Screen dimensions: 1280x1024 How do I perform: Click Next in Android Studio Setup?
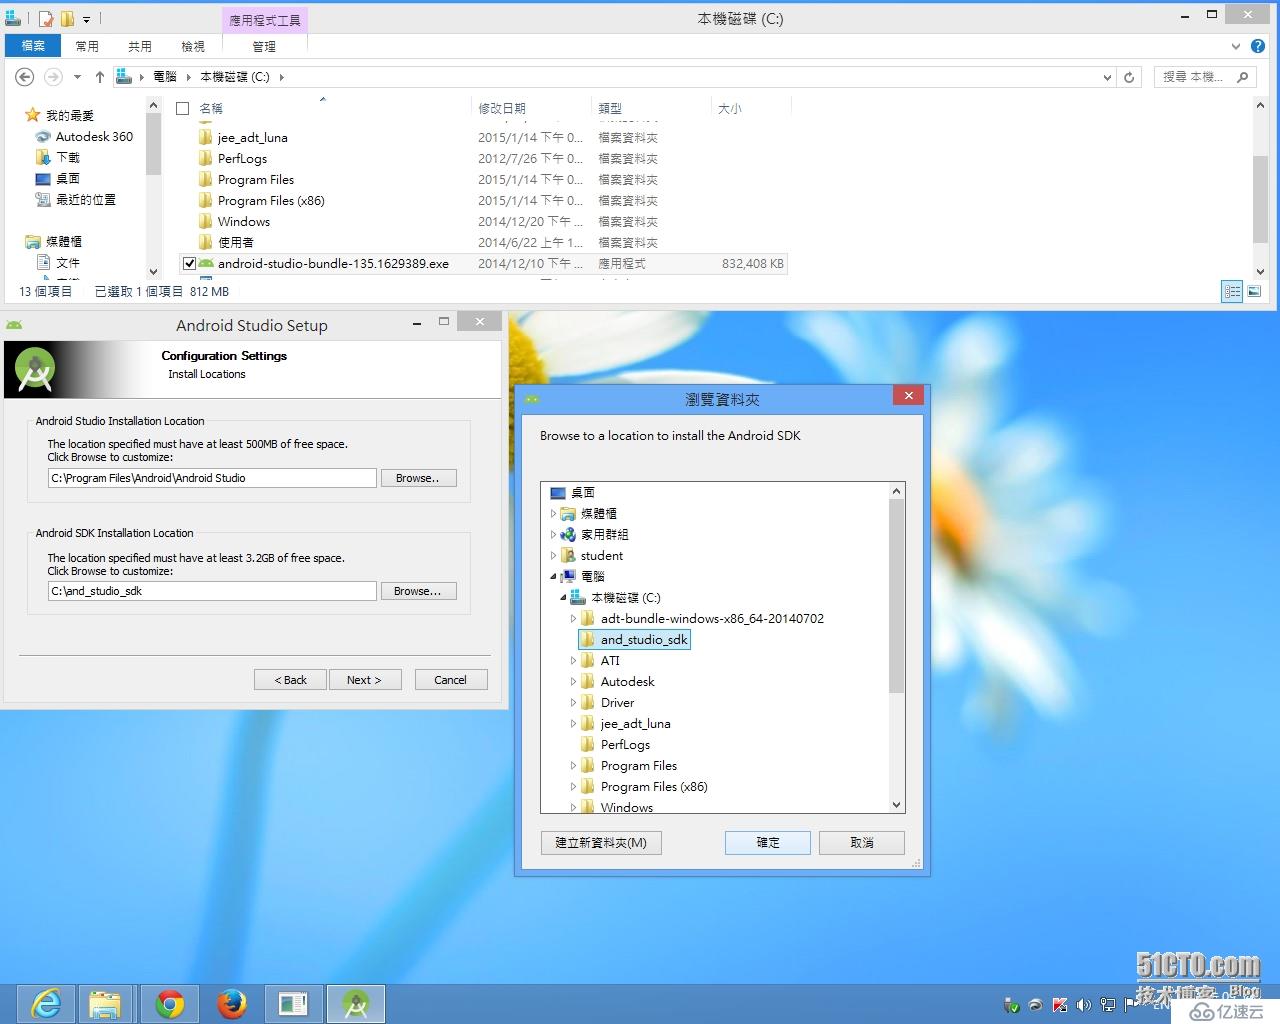(x=364, y=680)
